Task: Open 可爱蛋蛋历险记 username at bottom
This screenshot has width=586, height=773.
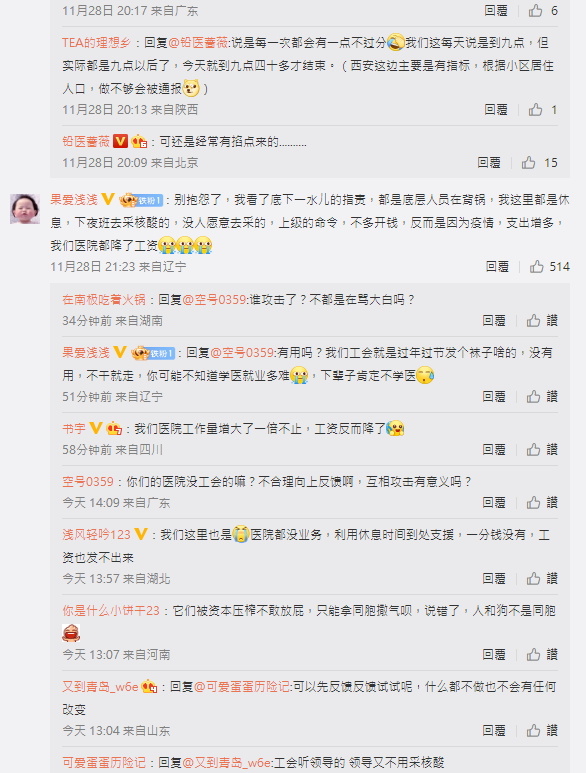Action: [x=104, y=763]
